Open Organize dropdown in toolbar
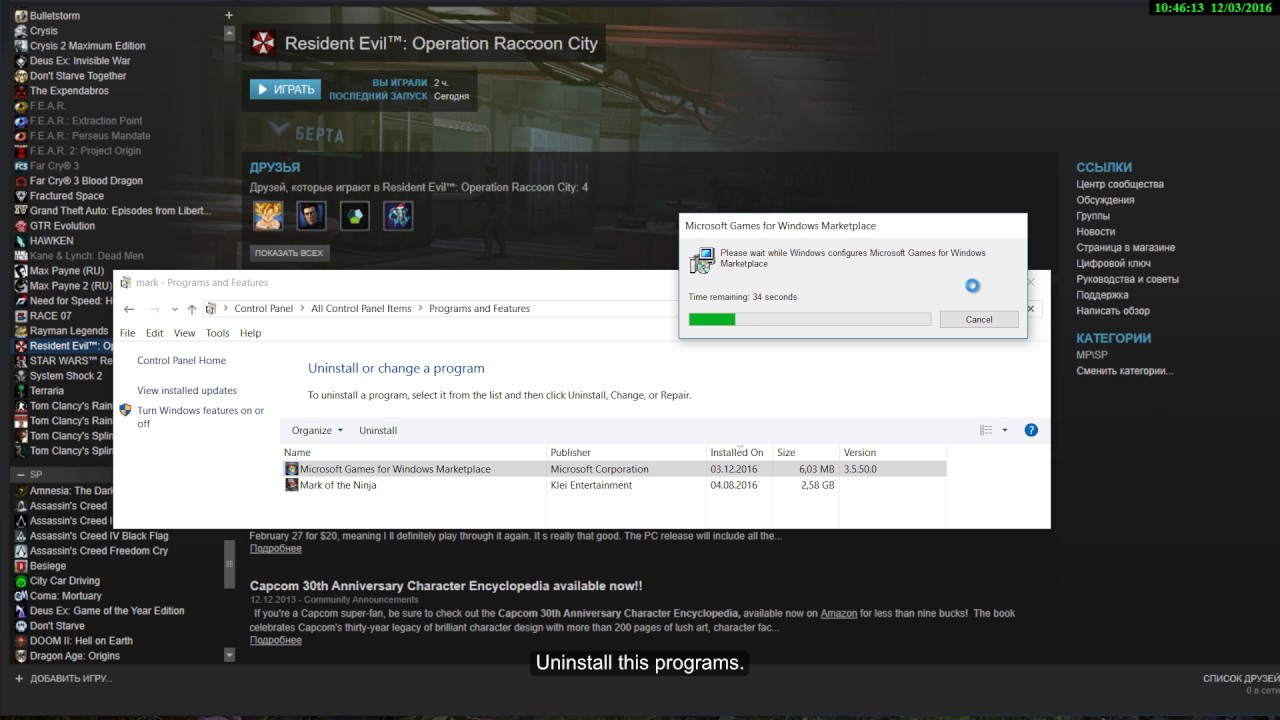Image resolution: width=1280 pixels, height=720 pixels. 317,430
